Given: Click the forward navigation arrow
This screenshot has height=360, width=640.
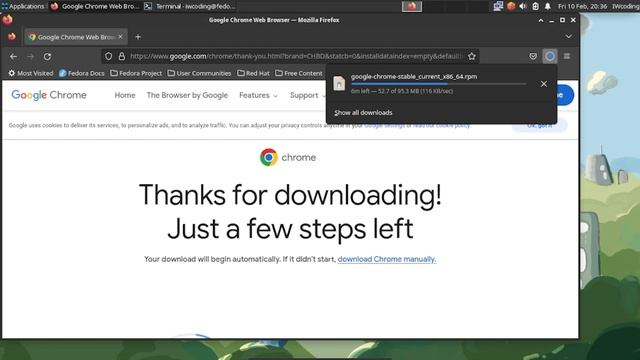Looking at the screenshot, I should pos(31,56).
